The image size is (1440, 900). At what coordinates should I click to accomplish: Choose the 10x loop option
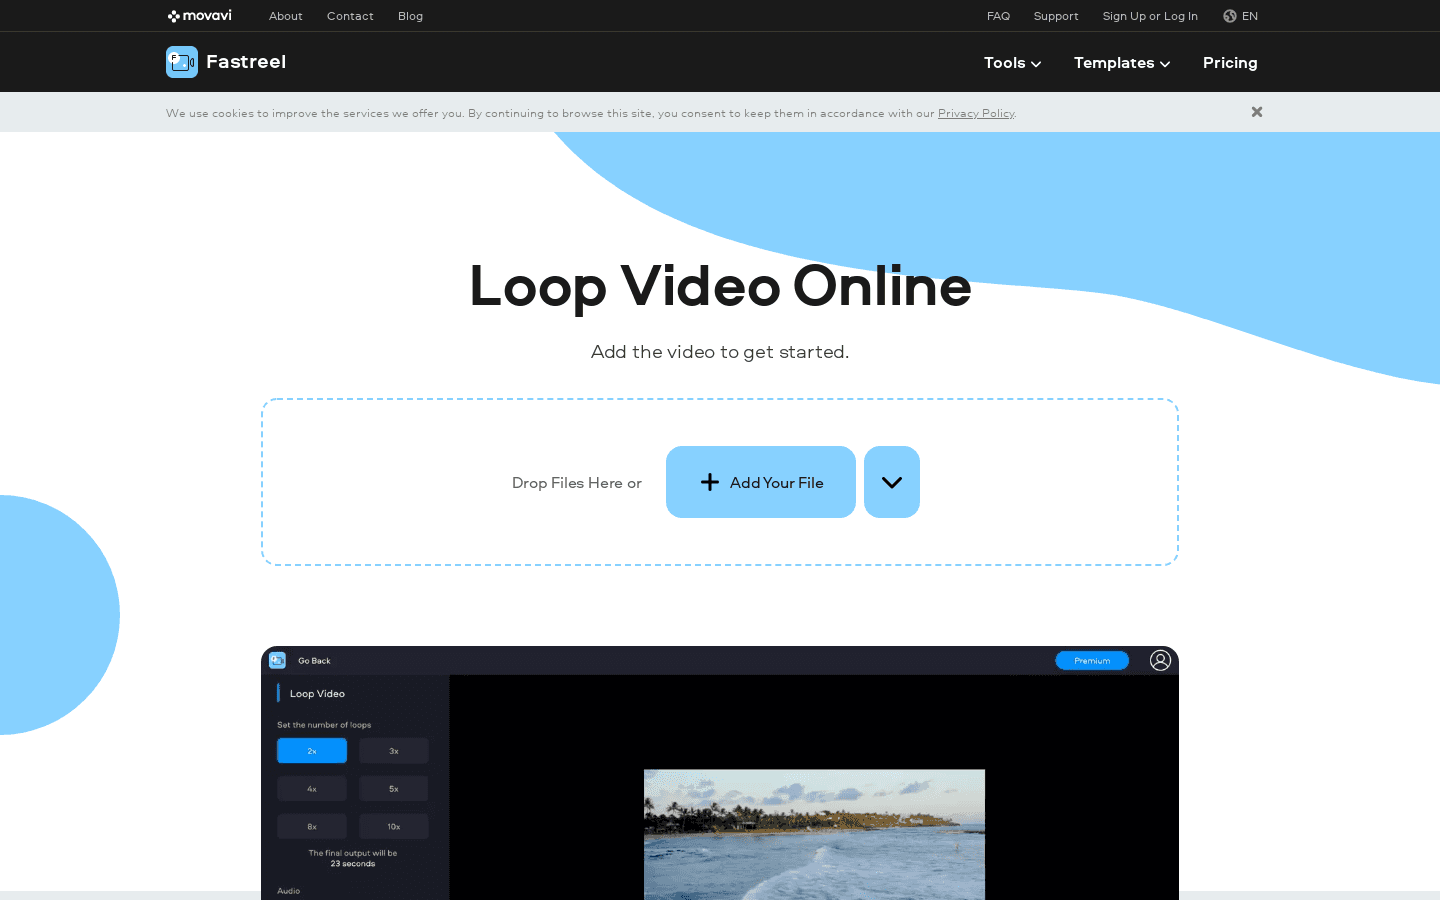pyautogui.click(x=394, y=827)
